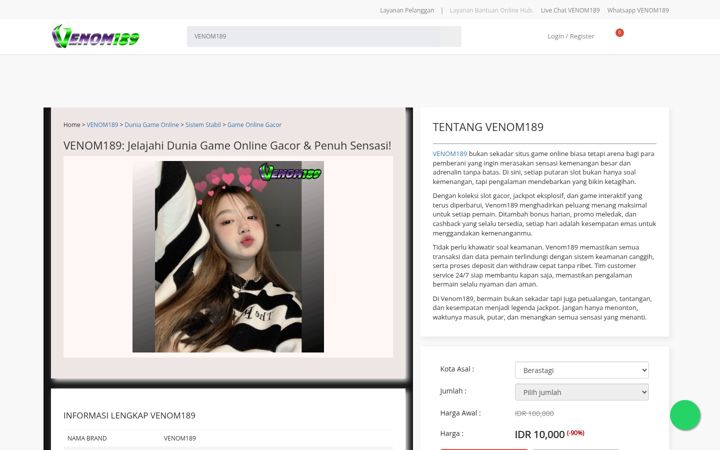The image size is (720, 450).
Task: Expand the Kota Asal Berastagi dropdown
Action: tap(582, 370)
